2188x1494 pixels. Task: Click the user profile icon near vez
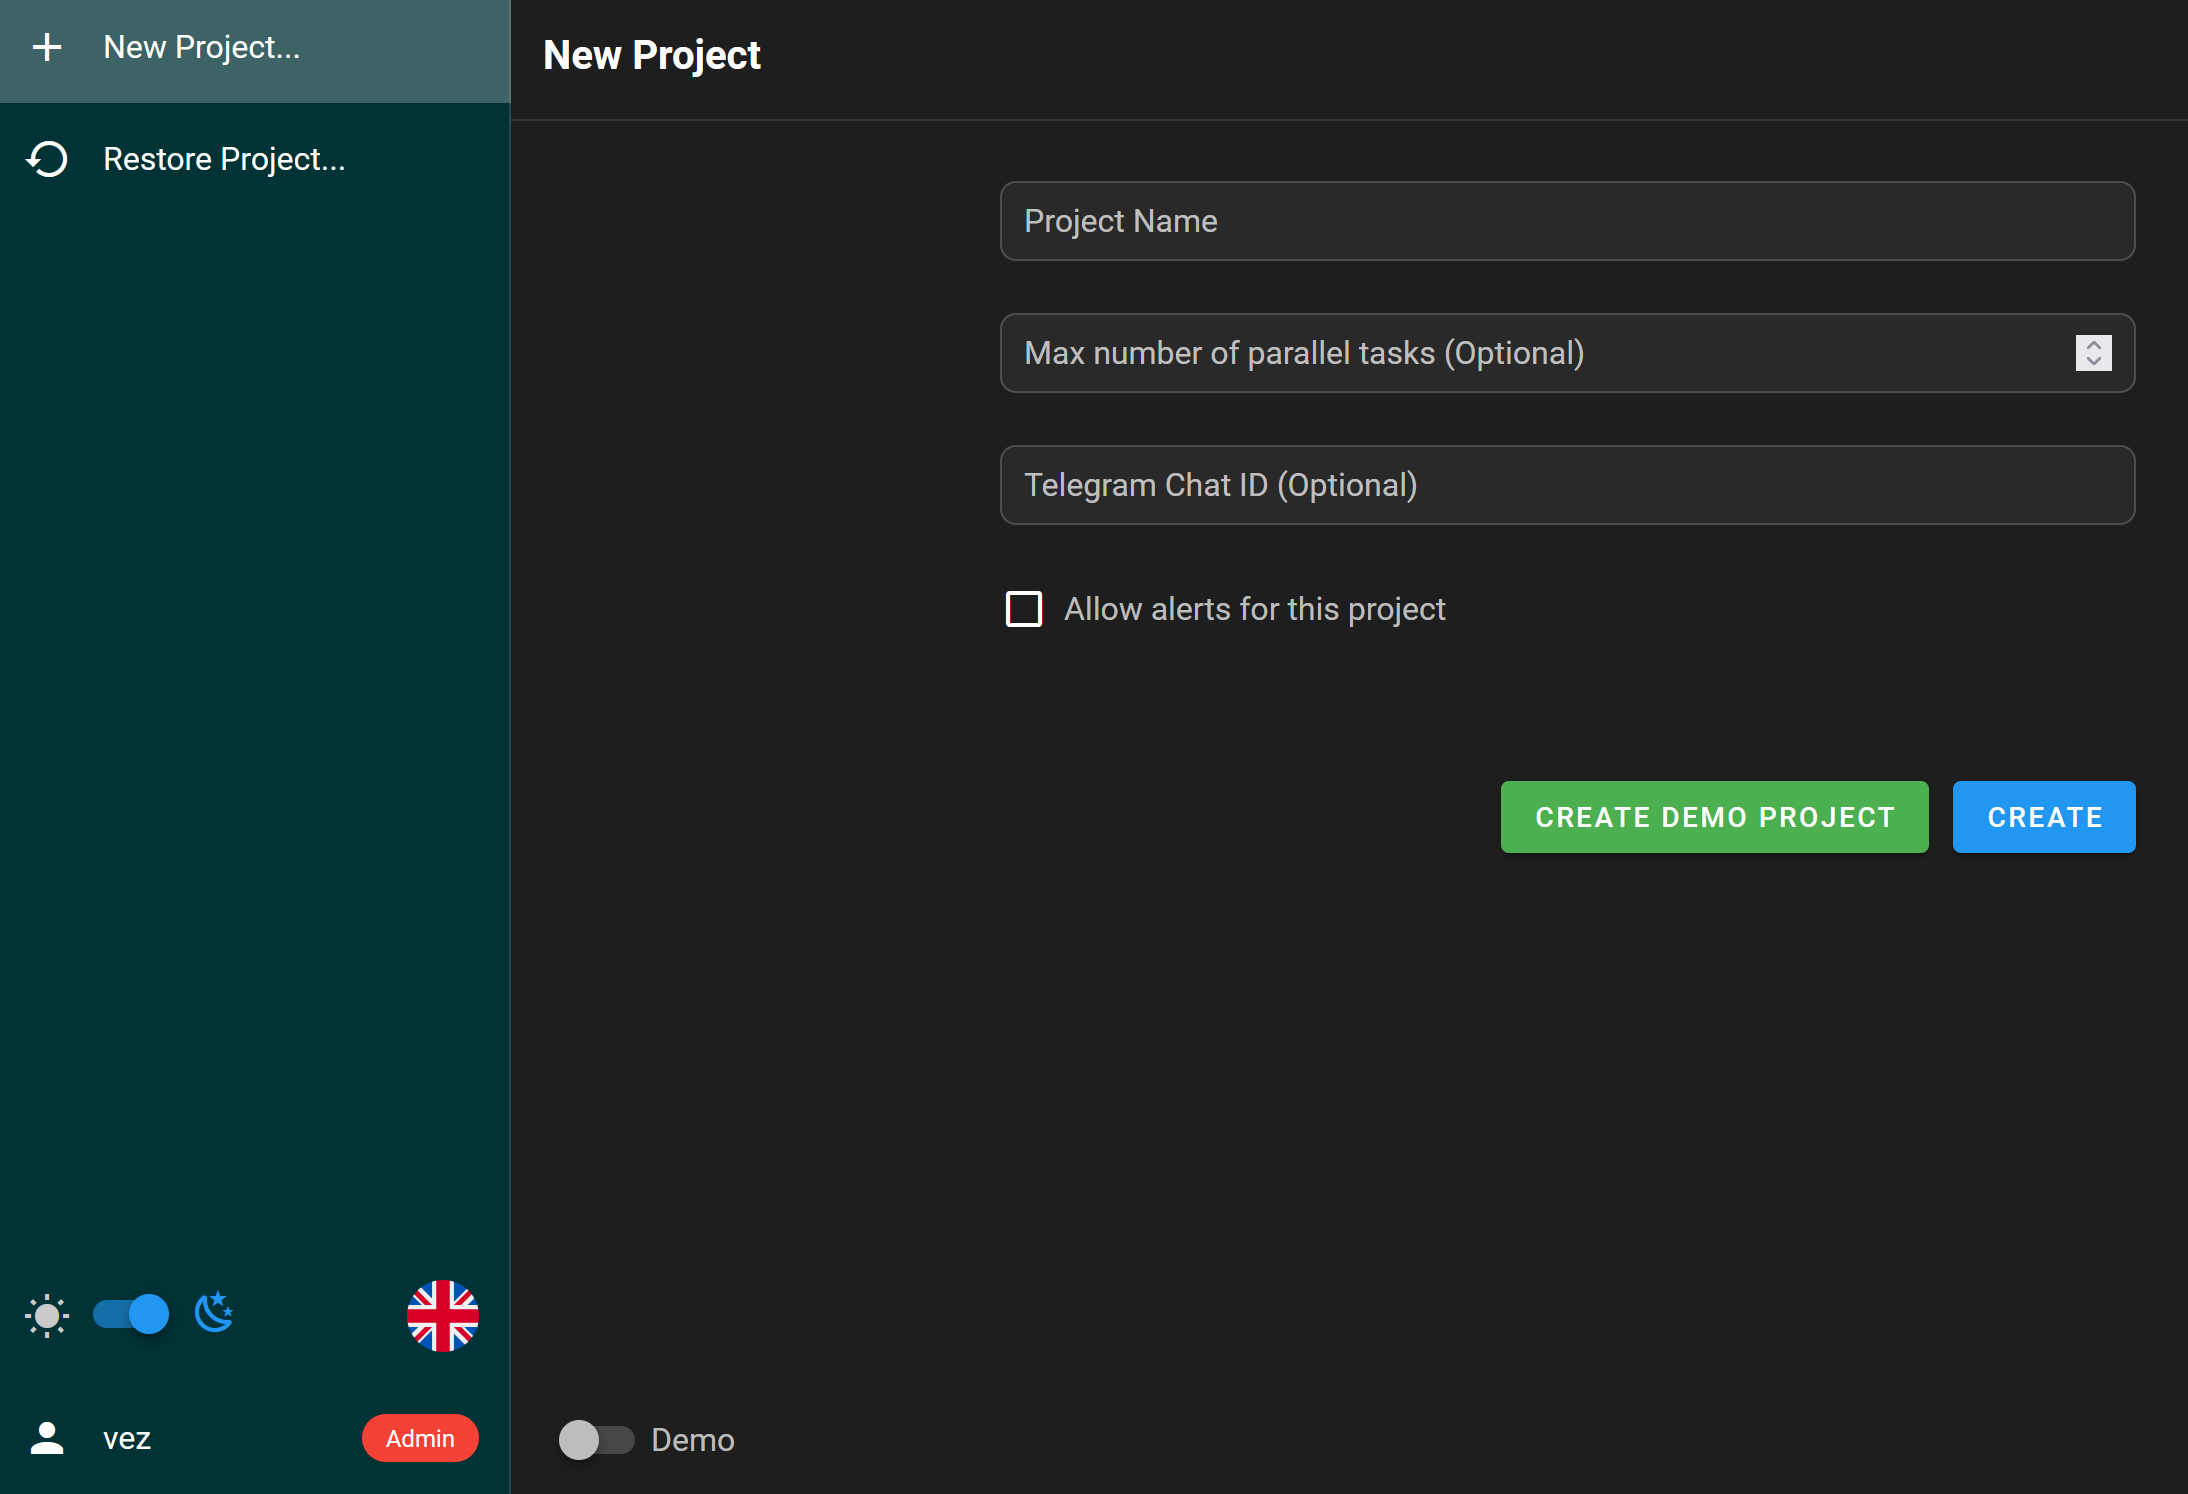click(47, 1439)
